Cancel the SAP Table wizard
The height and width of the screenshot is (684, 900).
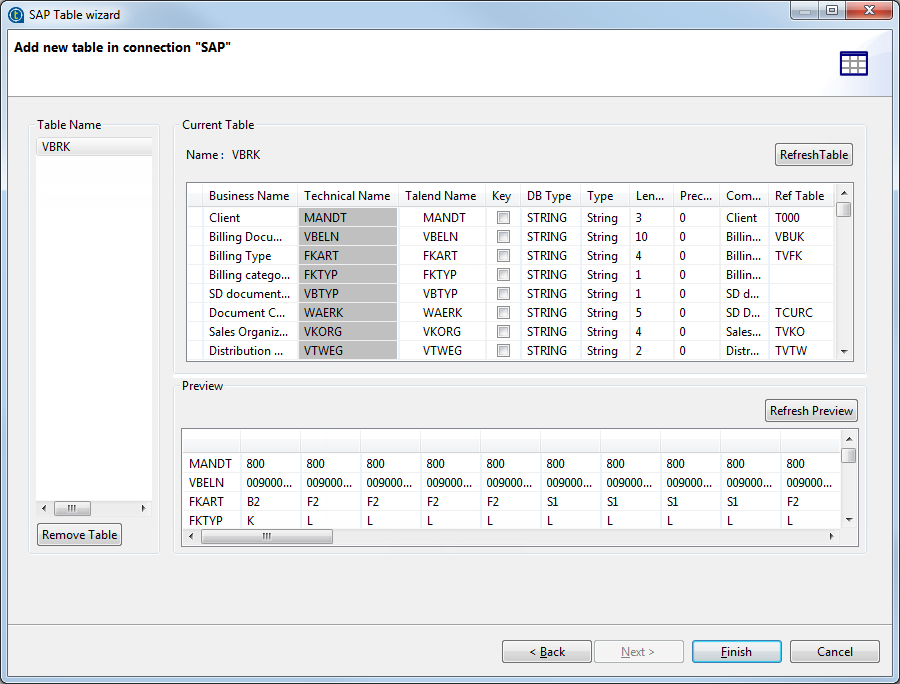click(x=834, y=652)
